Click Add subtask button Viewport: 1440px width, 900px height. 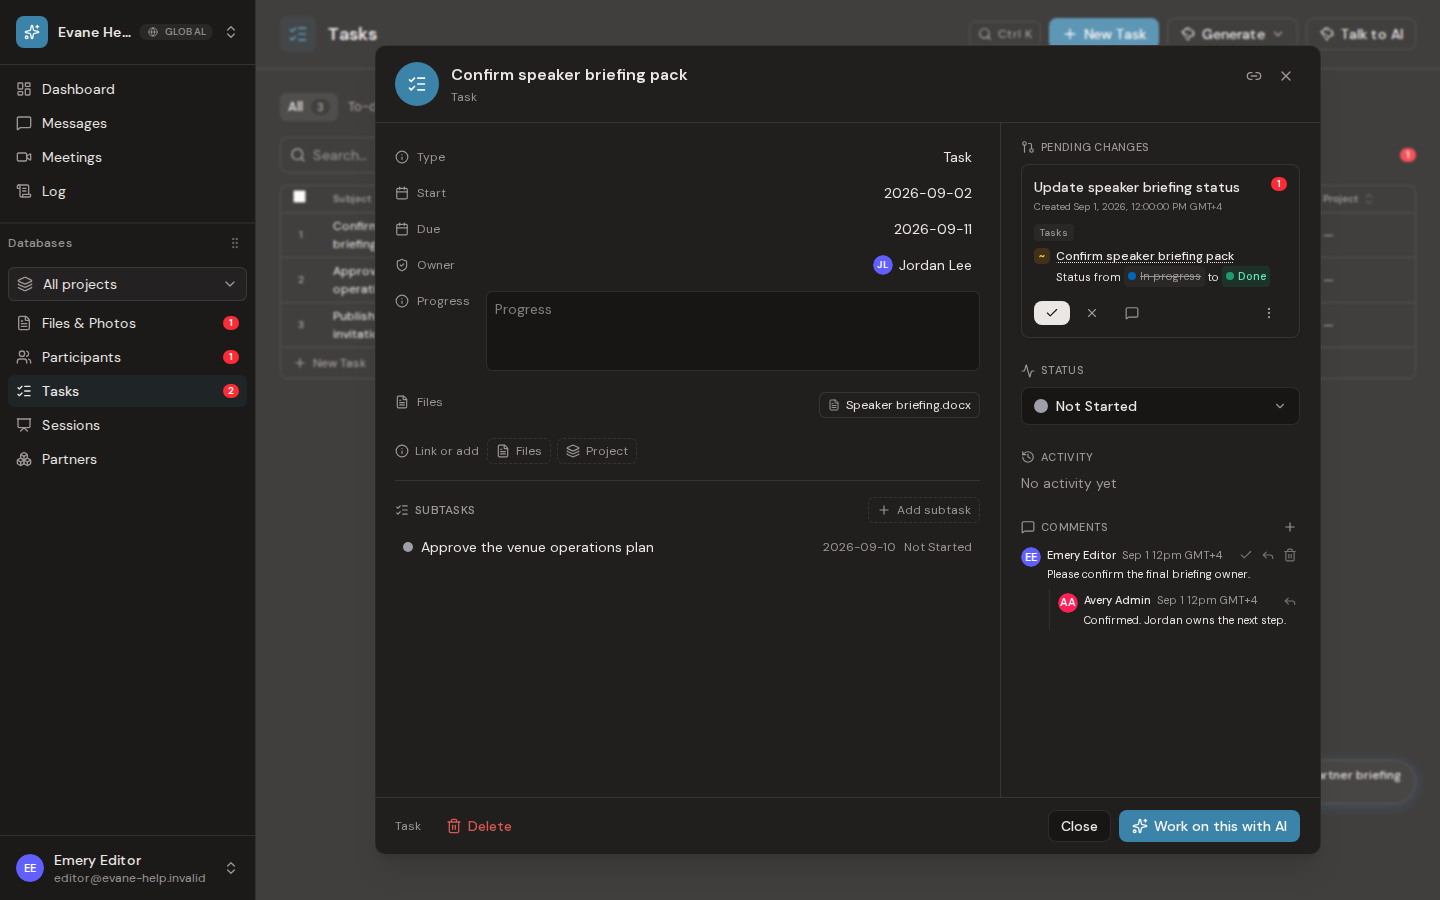tap(924, 510)
